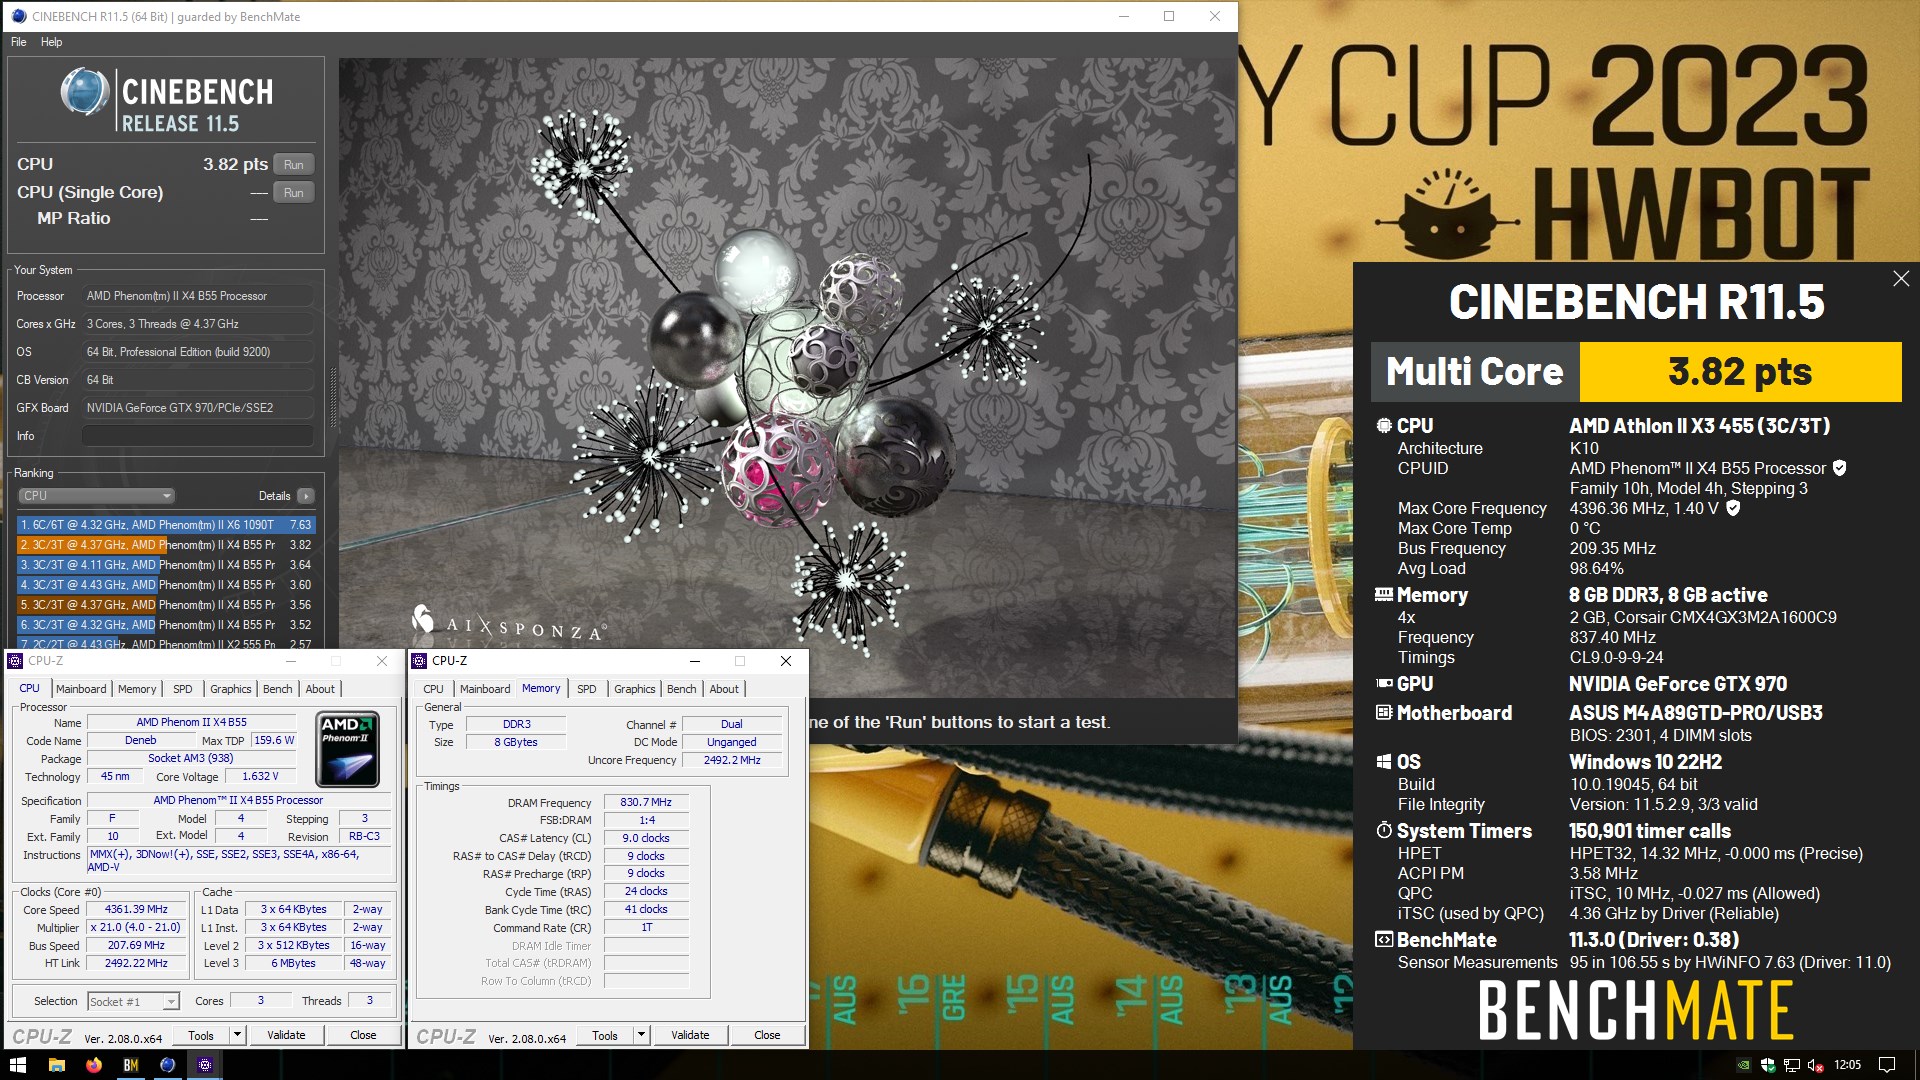Select ranking row 3 scoring 3.64

click(x=166, y=565)
